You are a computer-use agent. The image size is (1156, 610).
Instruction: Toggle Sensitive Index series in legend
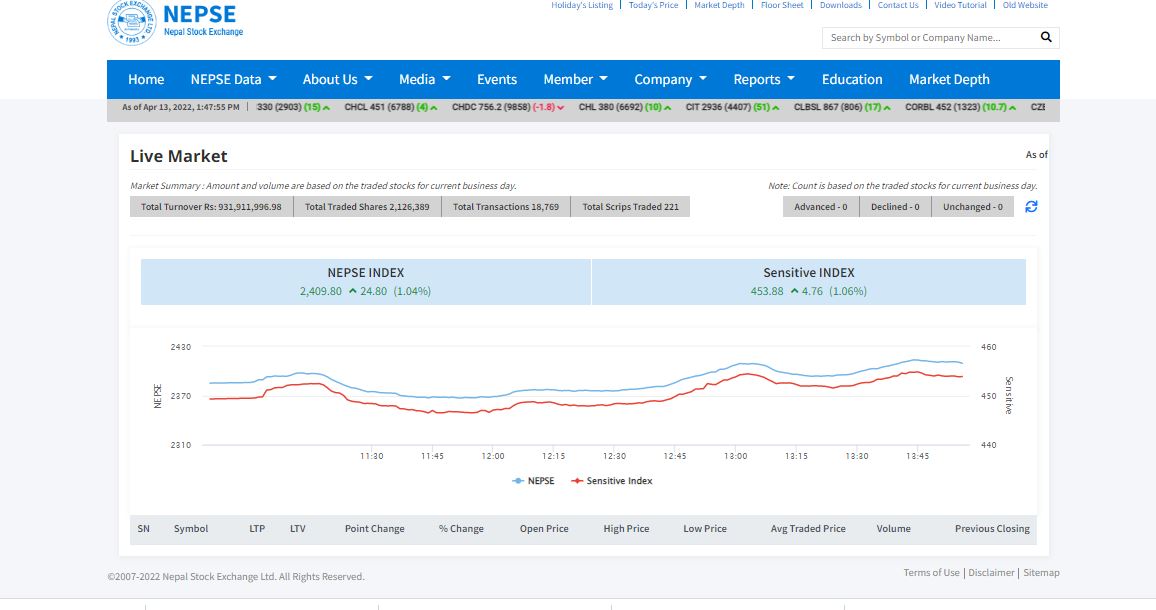[x=611, y=481]
